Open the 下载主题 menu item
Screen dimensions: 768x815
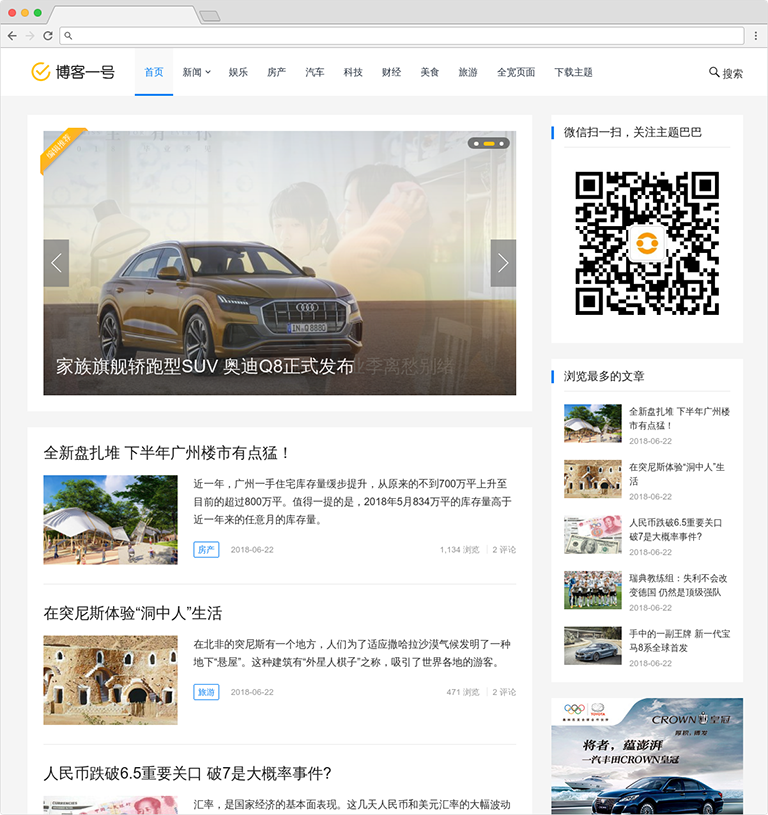pos(573,72)
